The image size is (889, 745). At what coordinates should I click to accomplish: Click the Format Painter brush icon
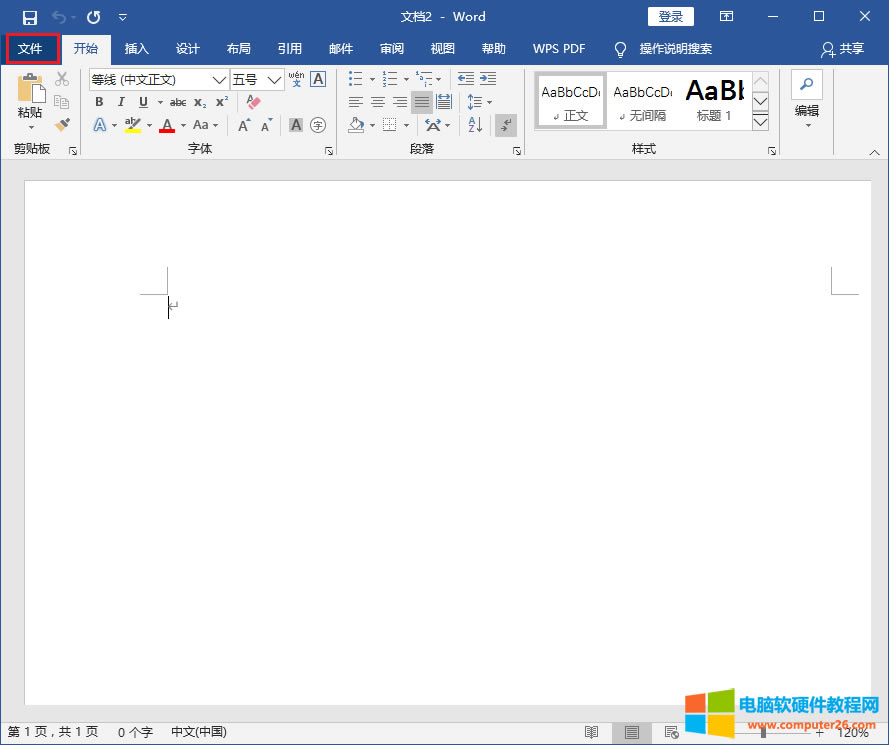click(x=62, y=125)
